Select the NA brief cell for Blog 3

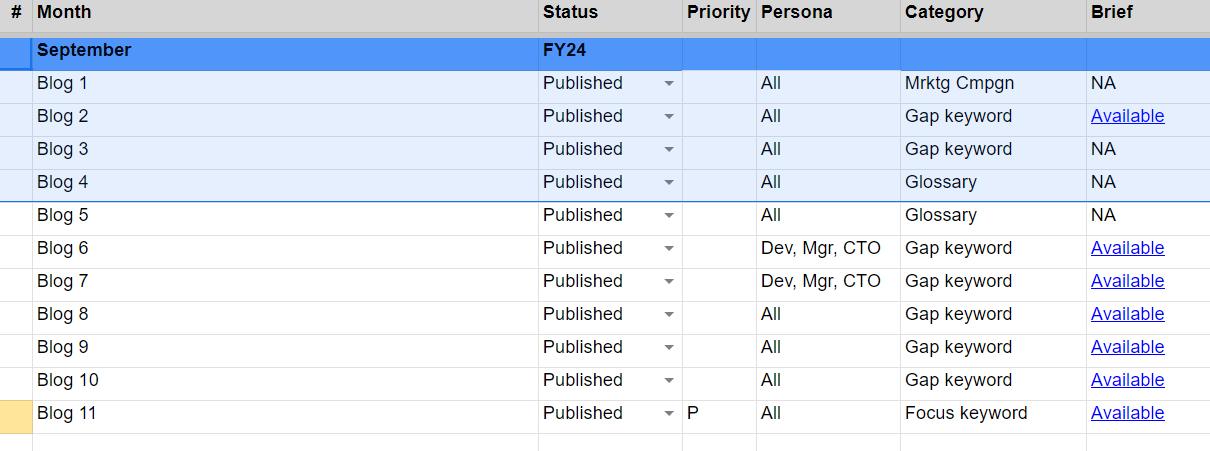point(1148,153)
